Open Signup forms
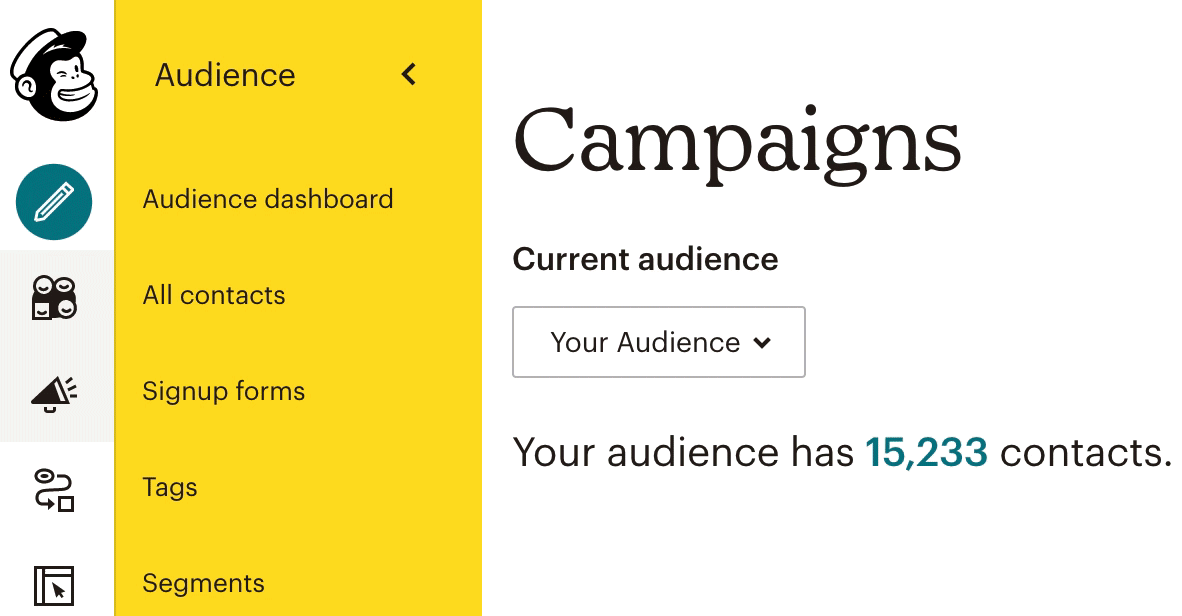Viewport: 1182px width, 616px height. pyautogui.click(x=224, y=391)
